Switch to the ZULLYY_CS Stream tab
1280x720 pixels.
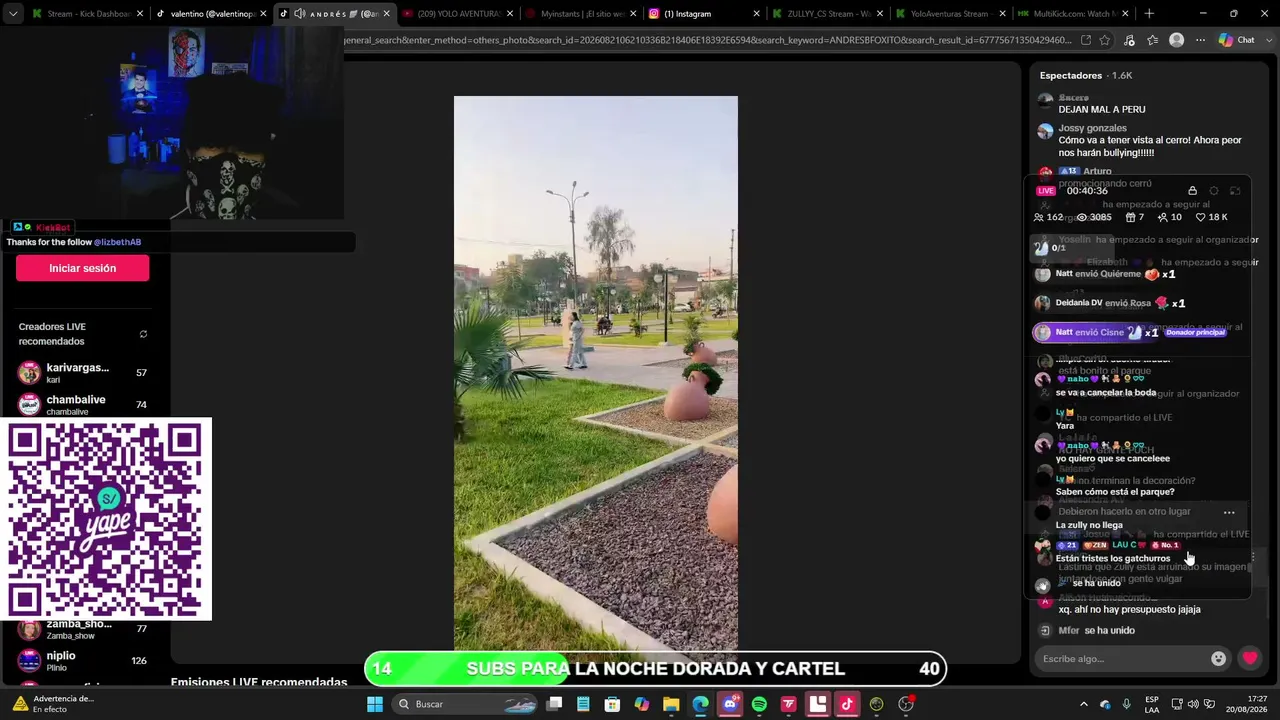pyautogui.click(x=825, y=14)
